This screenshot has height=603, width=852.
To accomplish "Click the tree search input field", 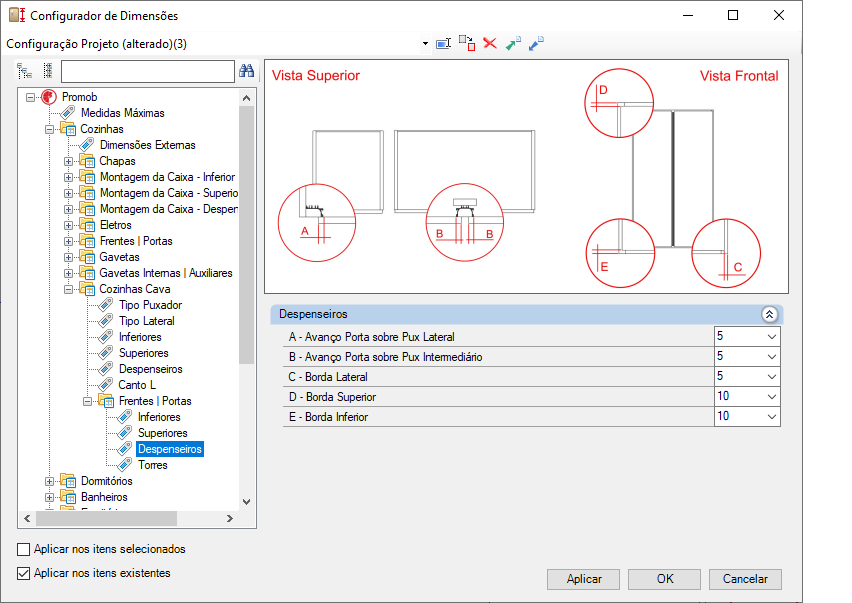I will pyautogui.click(x=148, y=71).
